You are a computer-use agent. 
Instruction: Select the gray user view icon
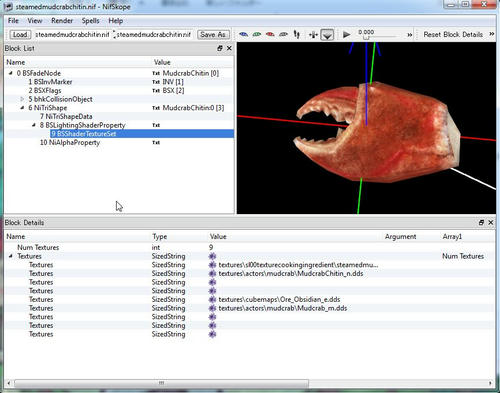283,34
